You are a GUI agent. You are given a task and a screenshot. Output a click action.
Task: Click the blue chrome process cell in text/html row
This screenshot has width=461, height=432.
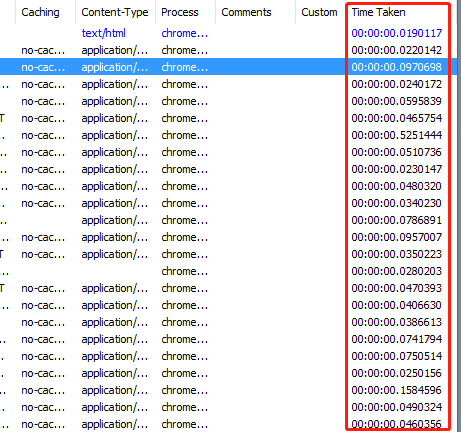click(x=185, y=33)
